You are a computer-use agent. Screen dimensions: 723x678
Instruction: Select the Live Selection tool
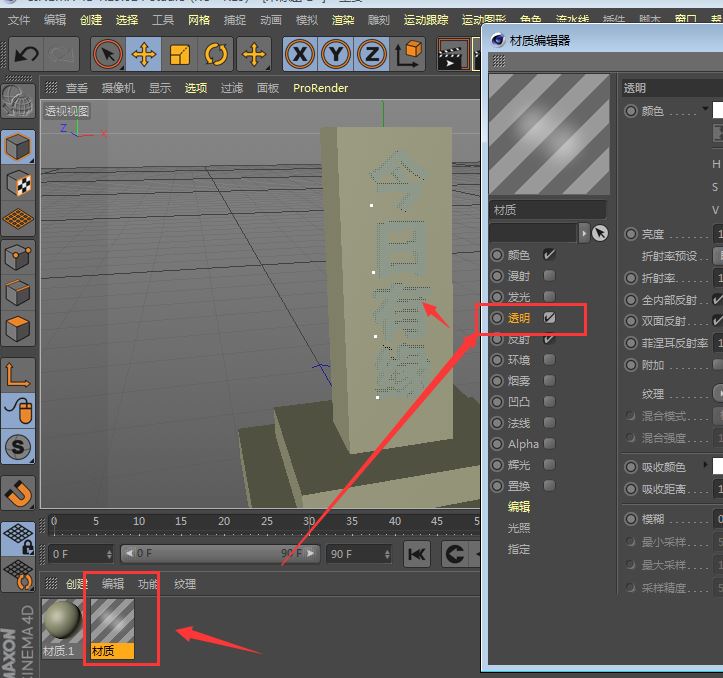(108, 55)
